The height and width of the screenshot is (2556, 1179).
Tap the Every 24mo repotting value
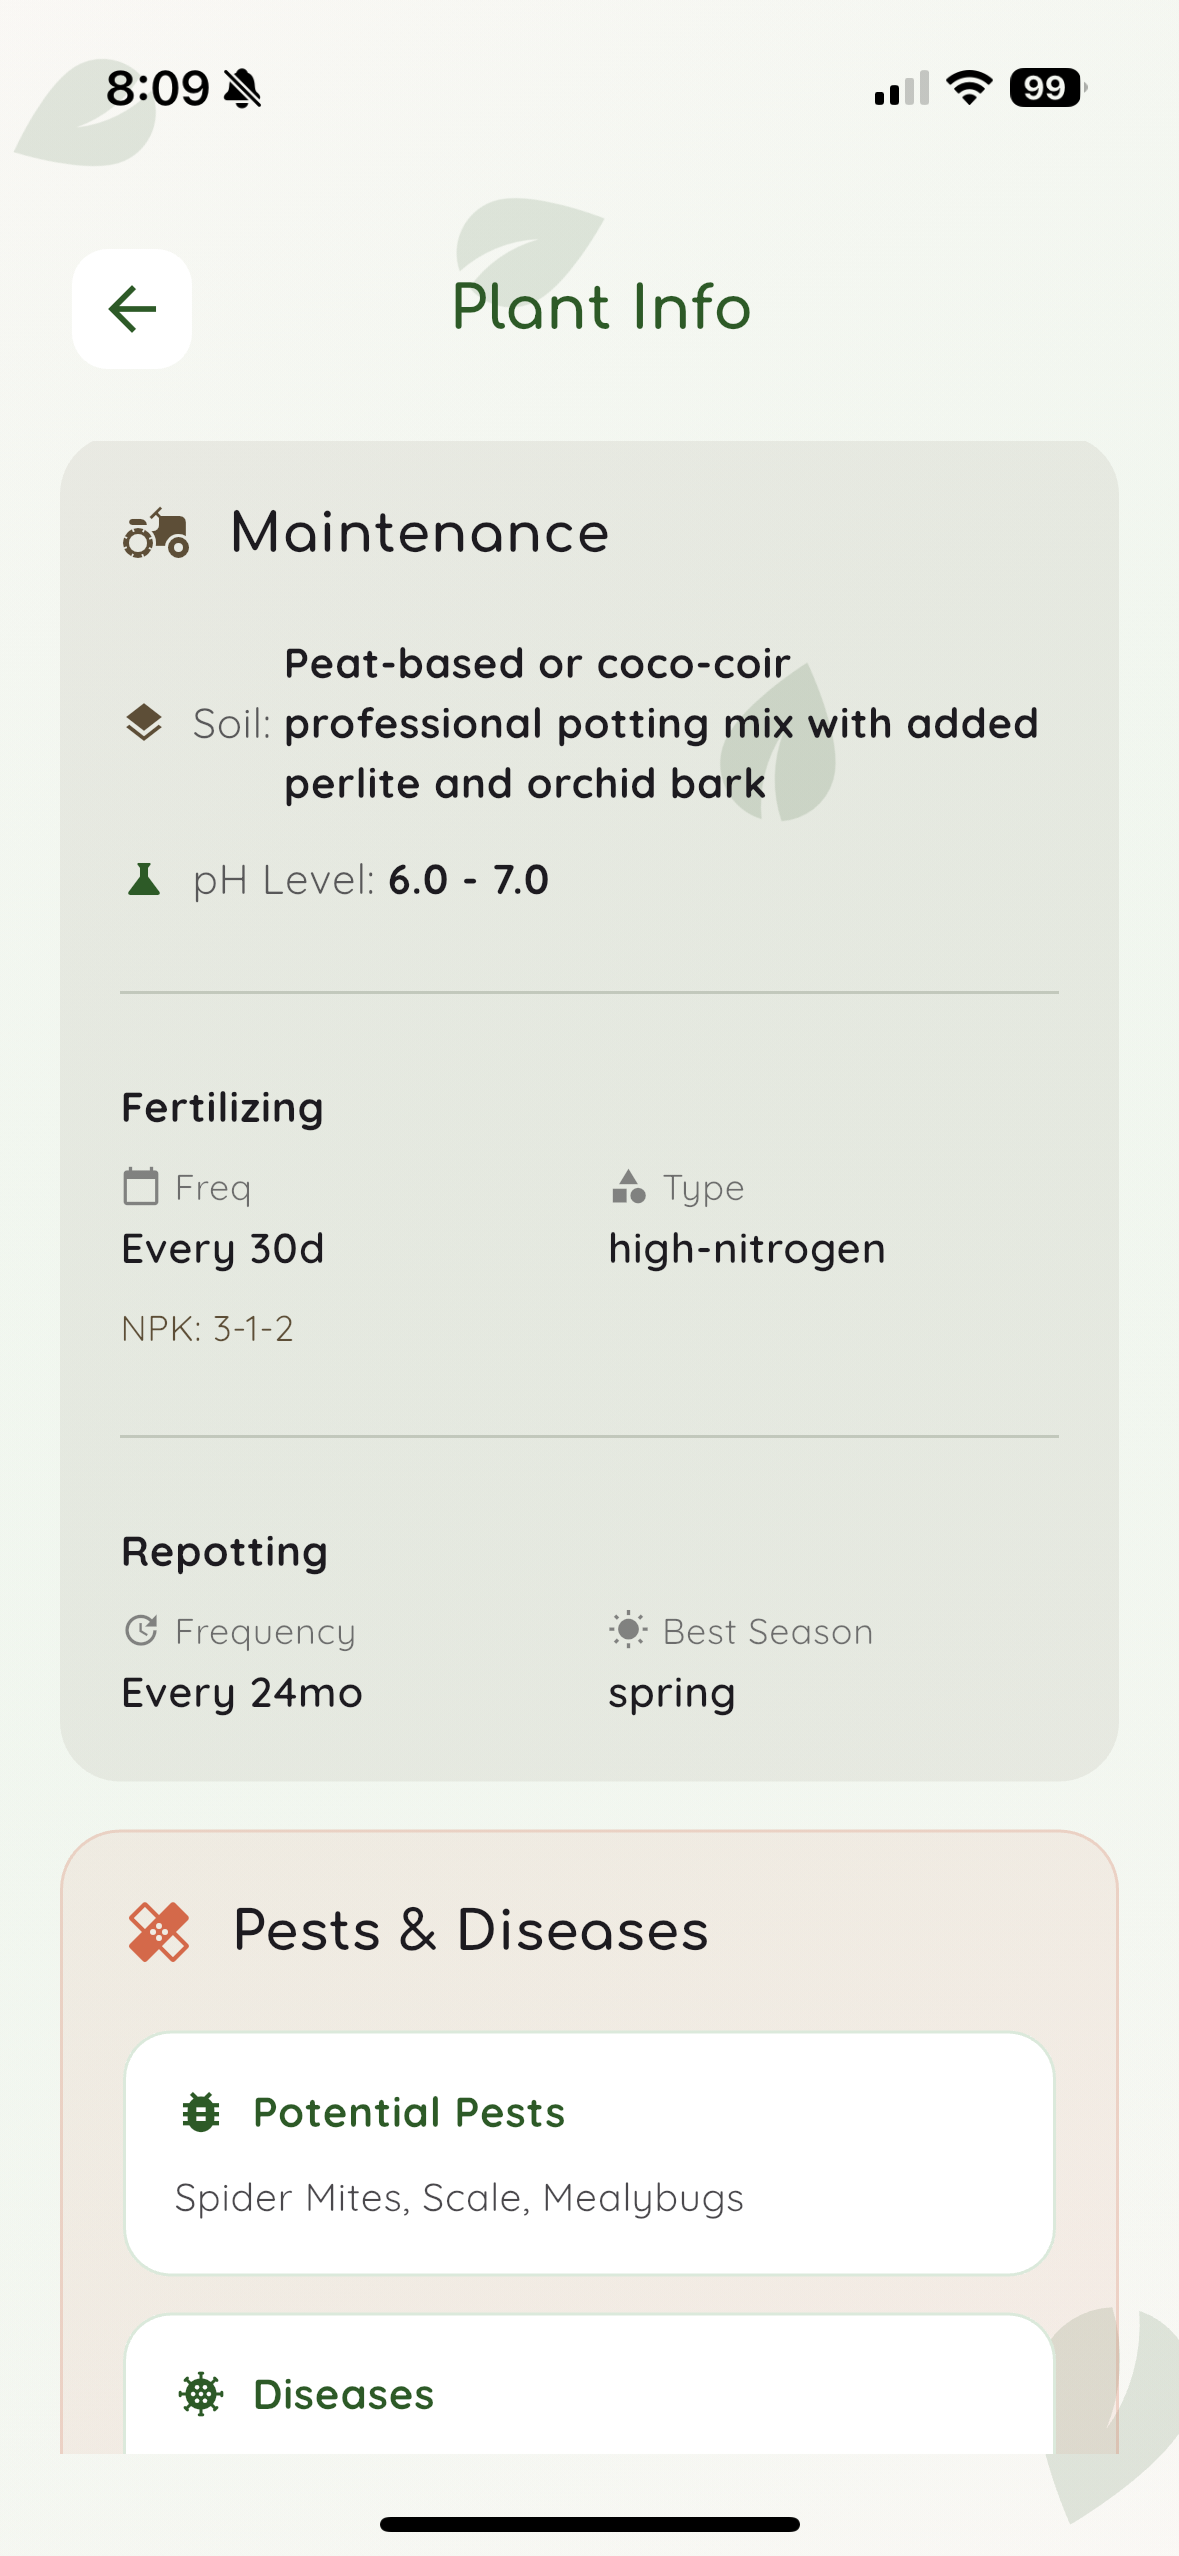242,1693
